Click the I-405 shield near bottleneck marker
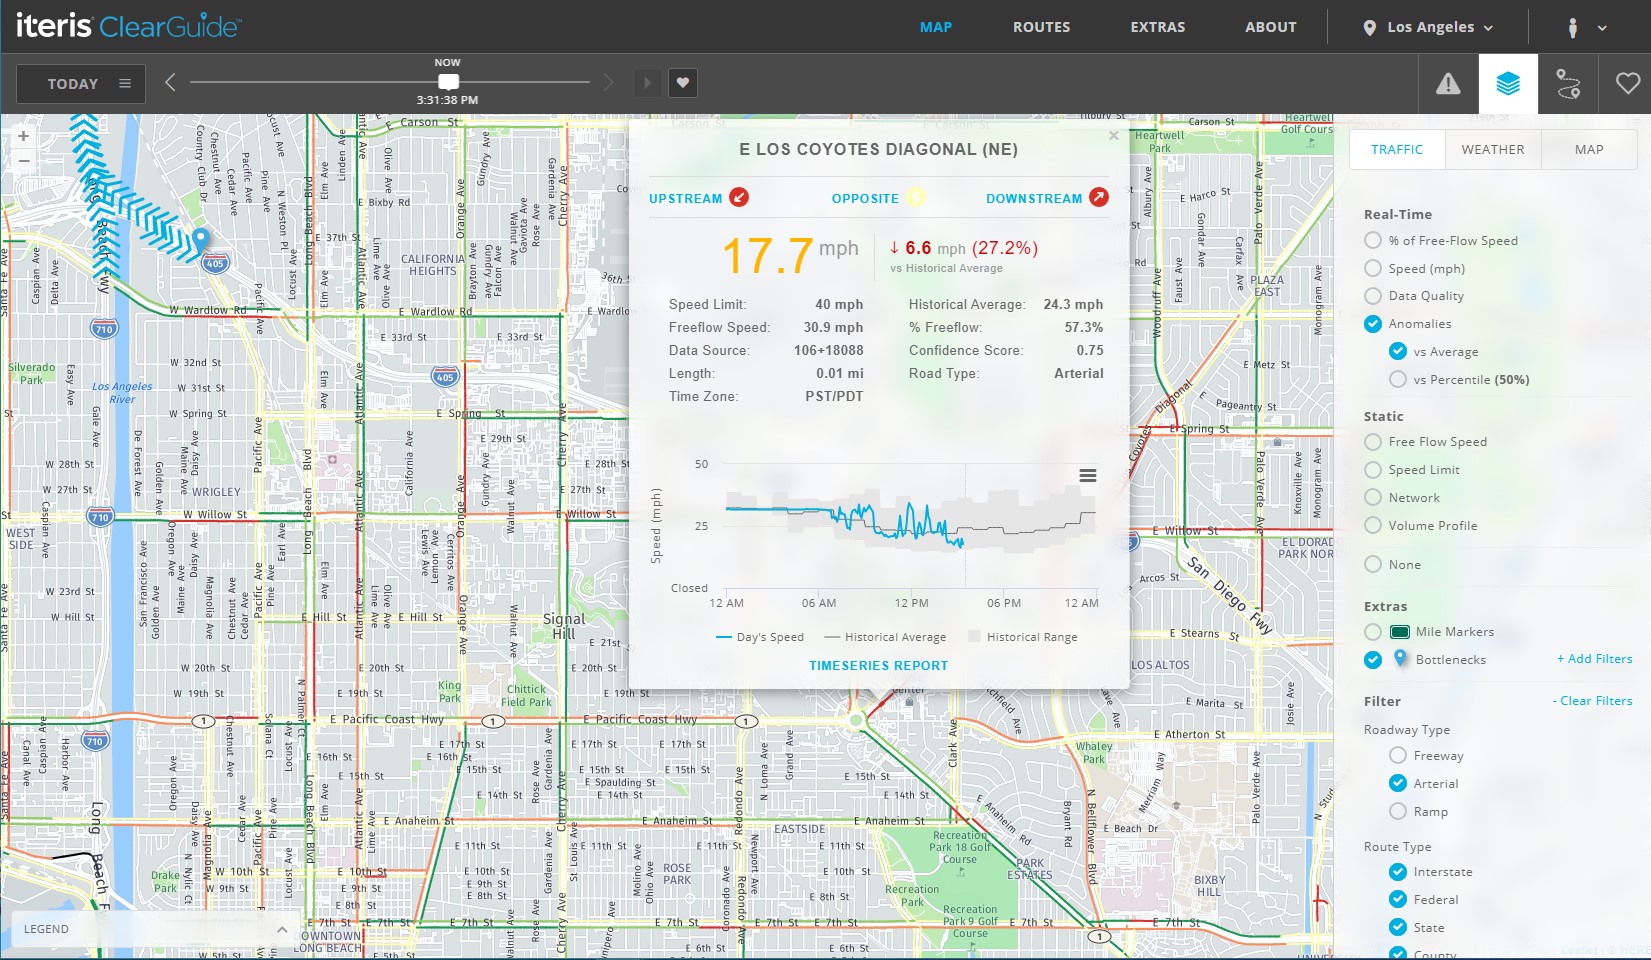This screenshot has height=960, width=1651. [x=216, y=264]
